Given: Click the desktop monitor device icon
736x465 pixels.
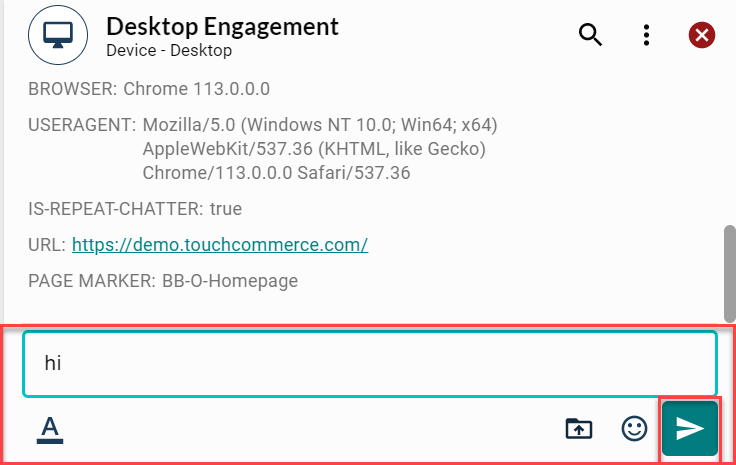Looking at the screenshot, I should click(58, 36).
